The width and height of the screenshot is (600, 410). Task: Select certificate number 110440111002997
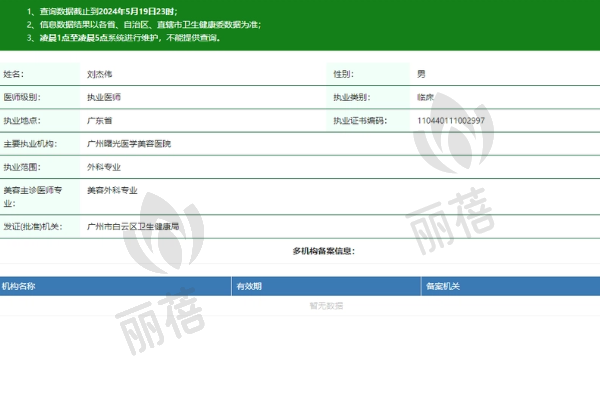[x=451, y=121]
